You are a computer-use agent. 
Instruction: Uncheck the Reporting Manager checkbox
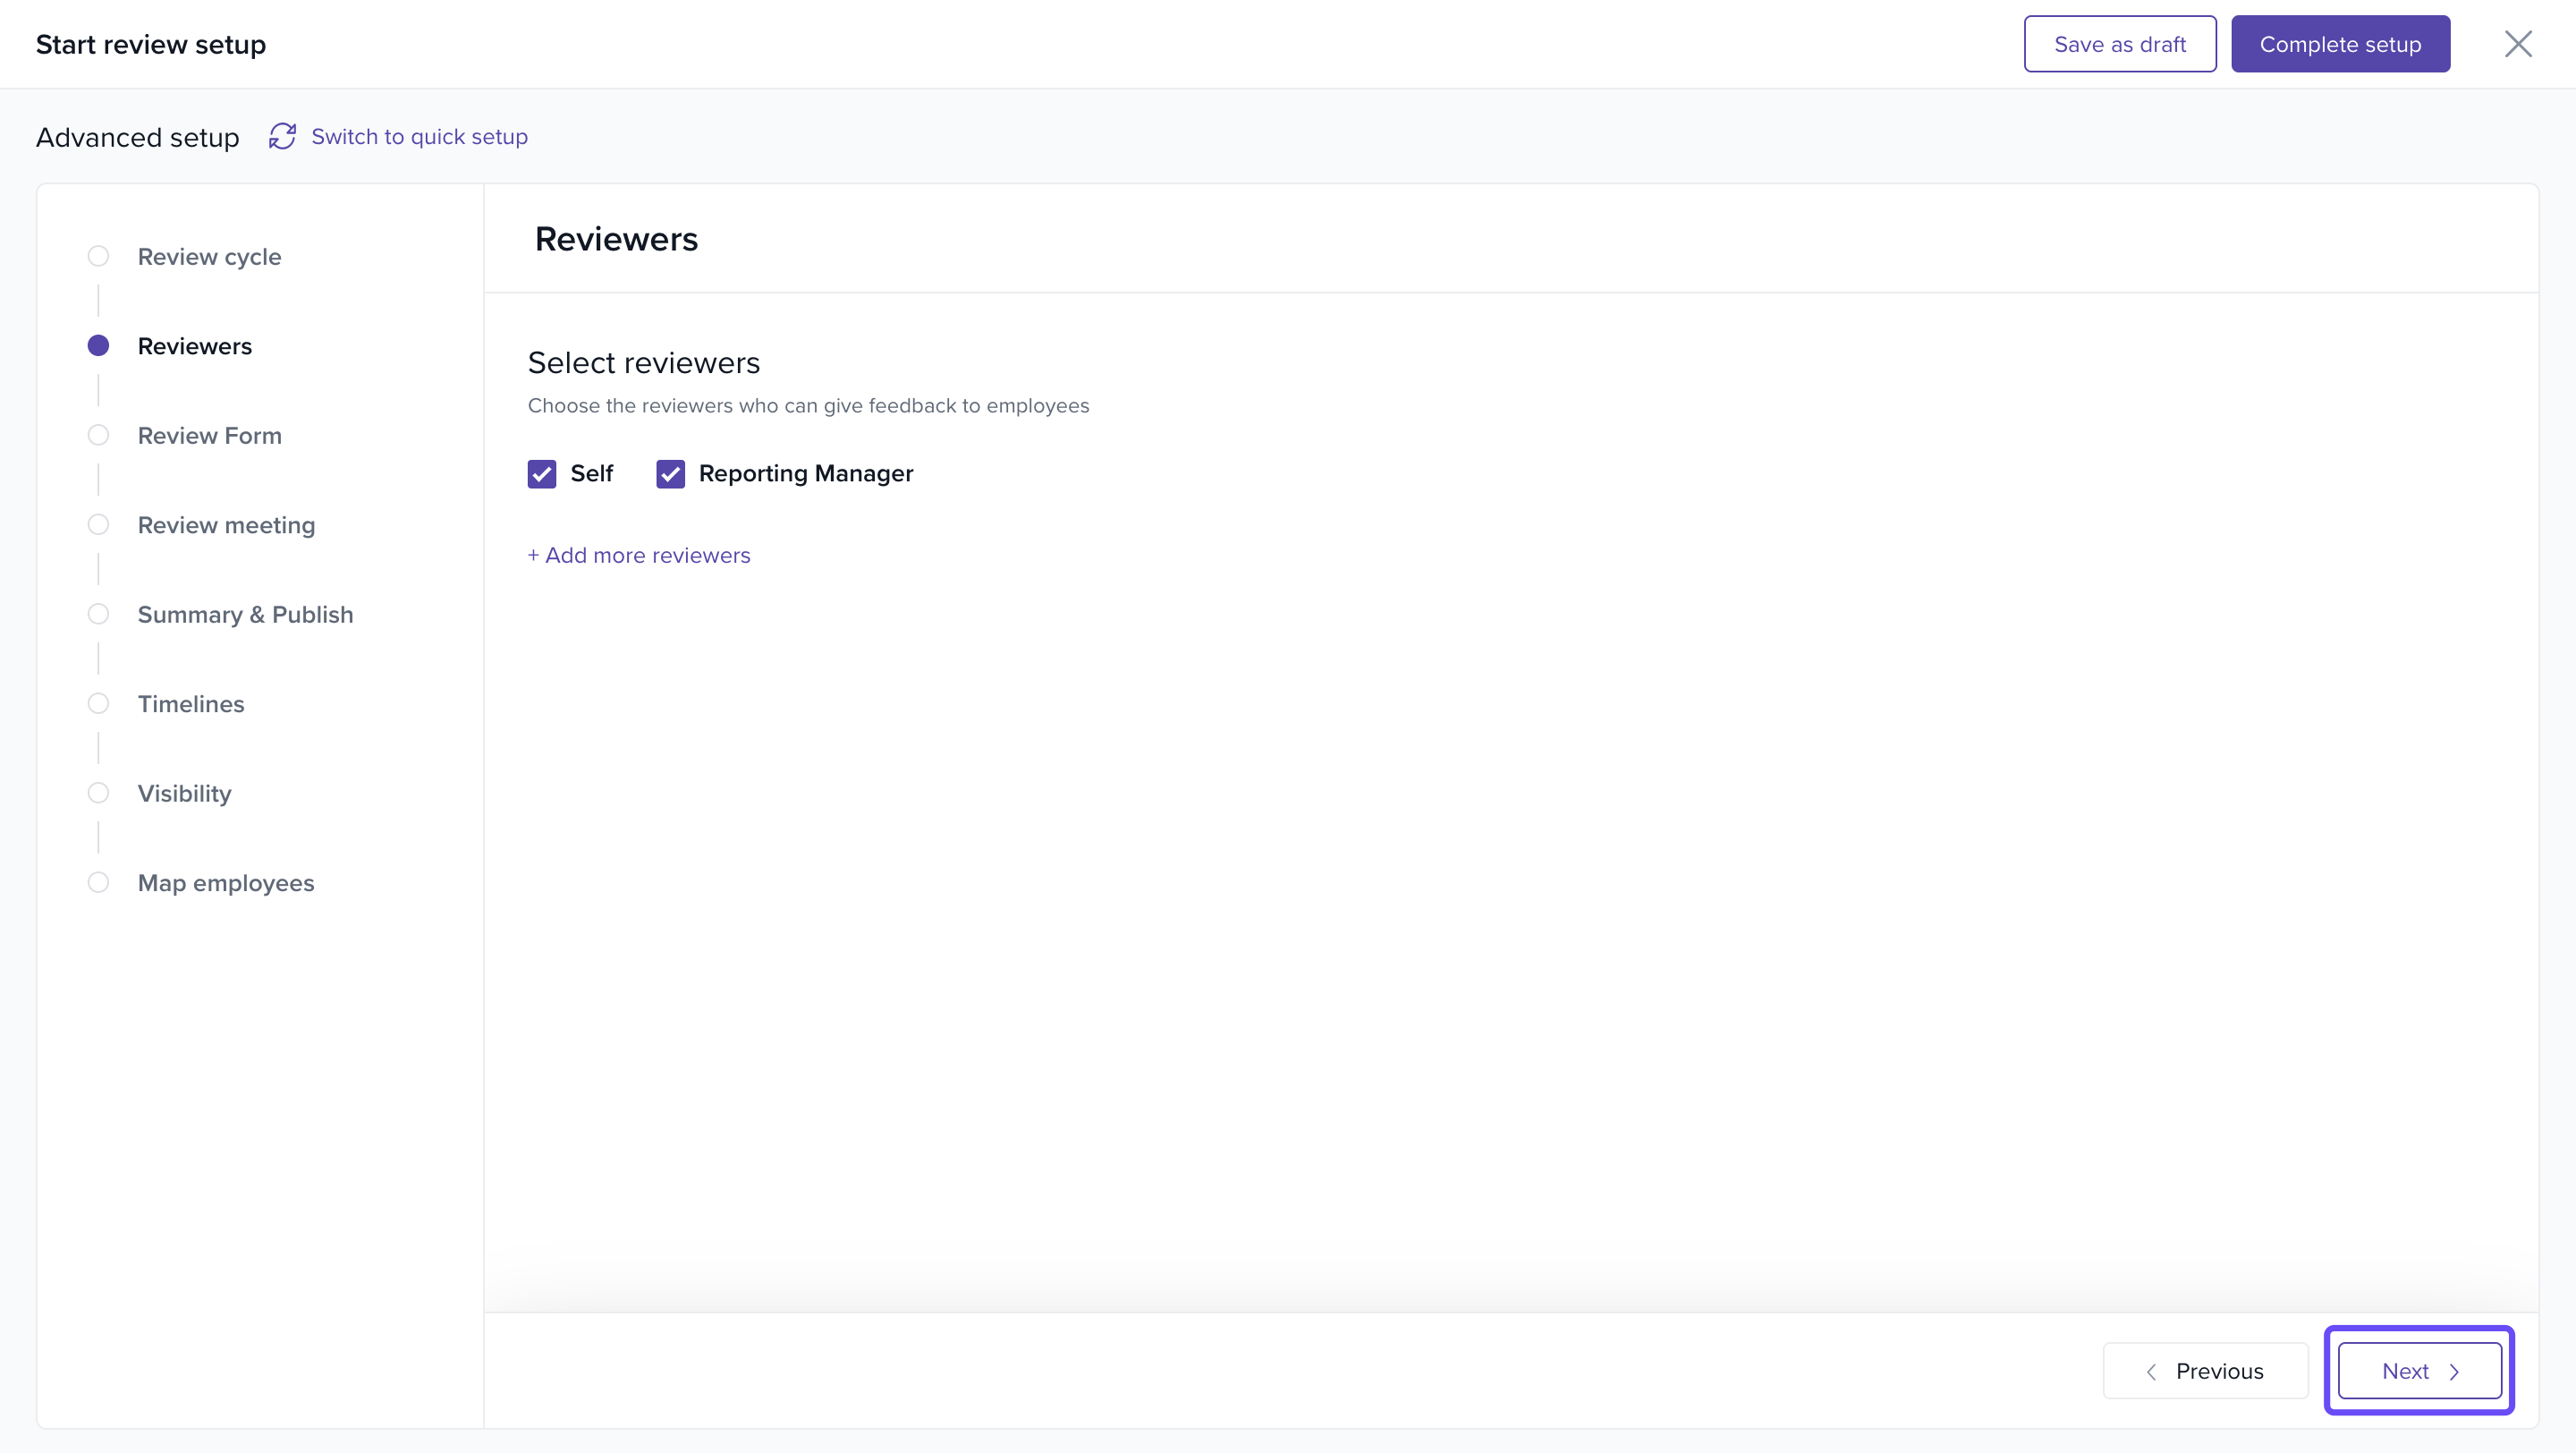click(x=670, y=473)
